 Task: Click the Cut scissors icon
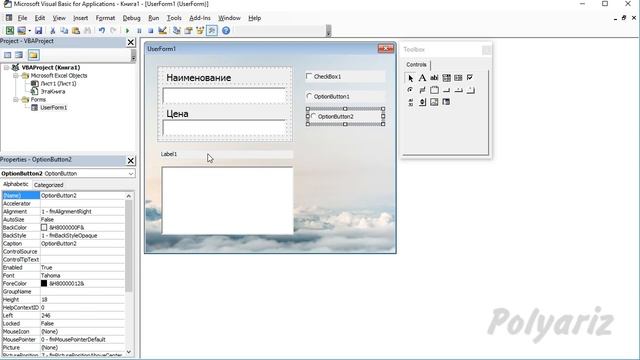point(53,31)
